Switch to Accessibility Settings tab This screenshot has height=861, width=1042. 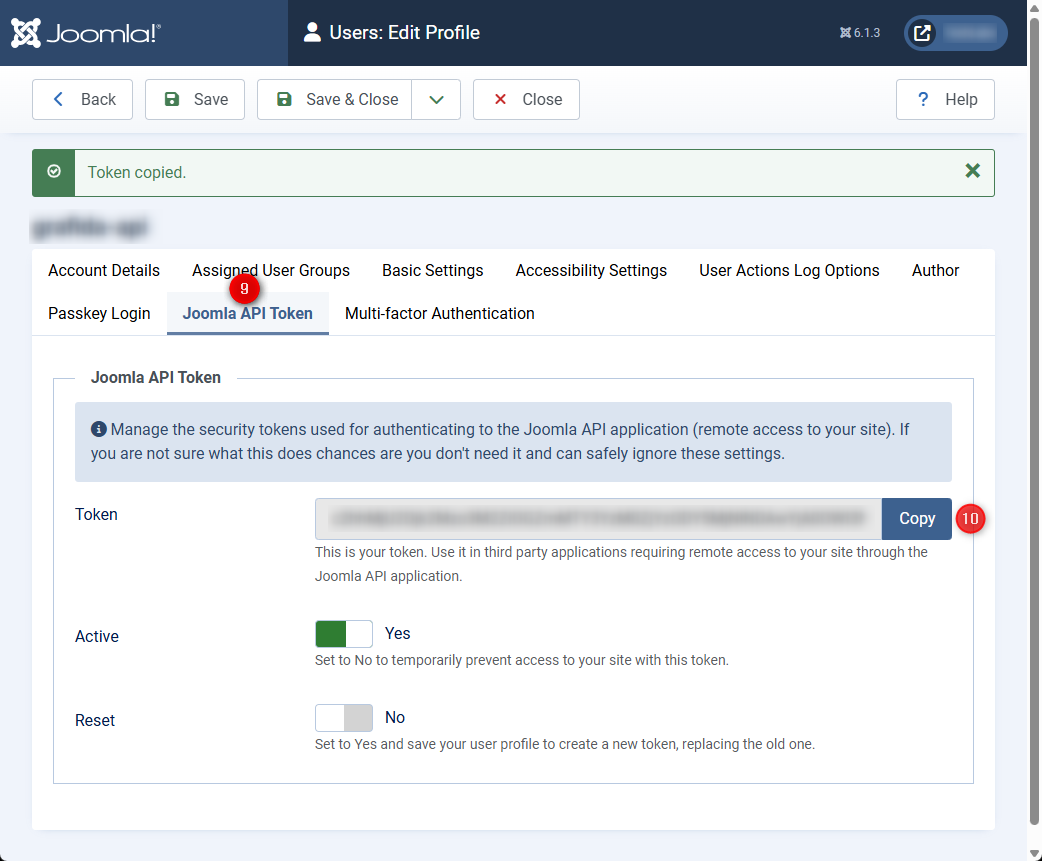pos(591,270)
